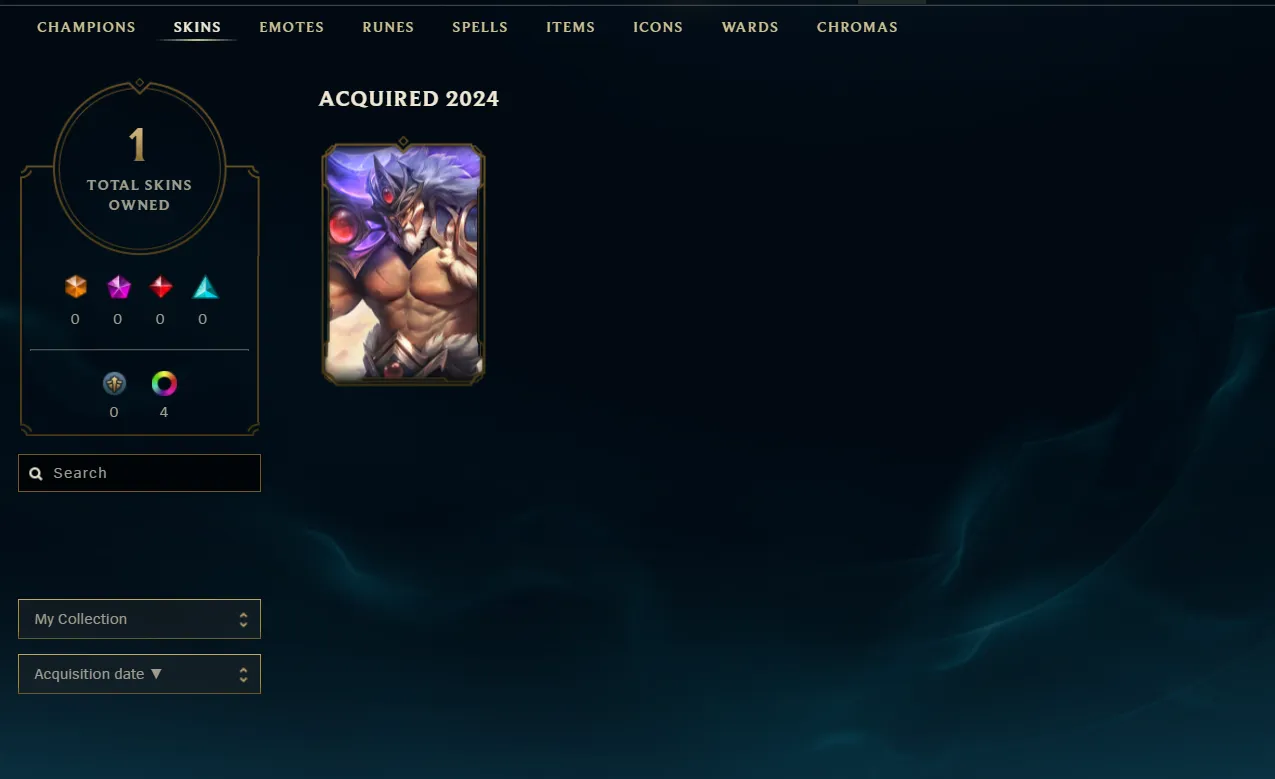This screenshot has width=1275, height=779.
Task: Select the acquired 2024 skin thumbnail
Action: (403, 263)
